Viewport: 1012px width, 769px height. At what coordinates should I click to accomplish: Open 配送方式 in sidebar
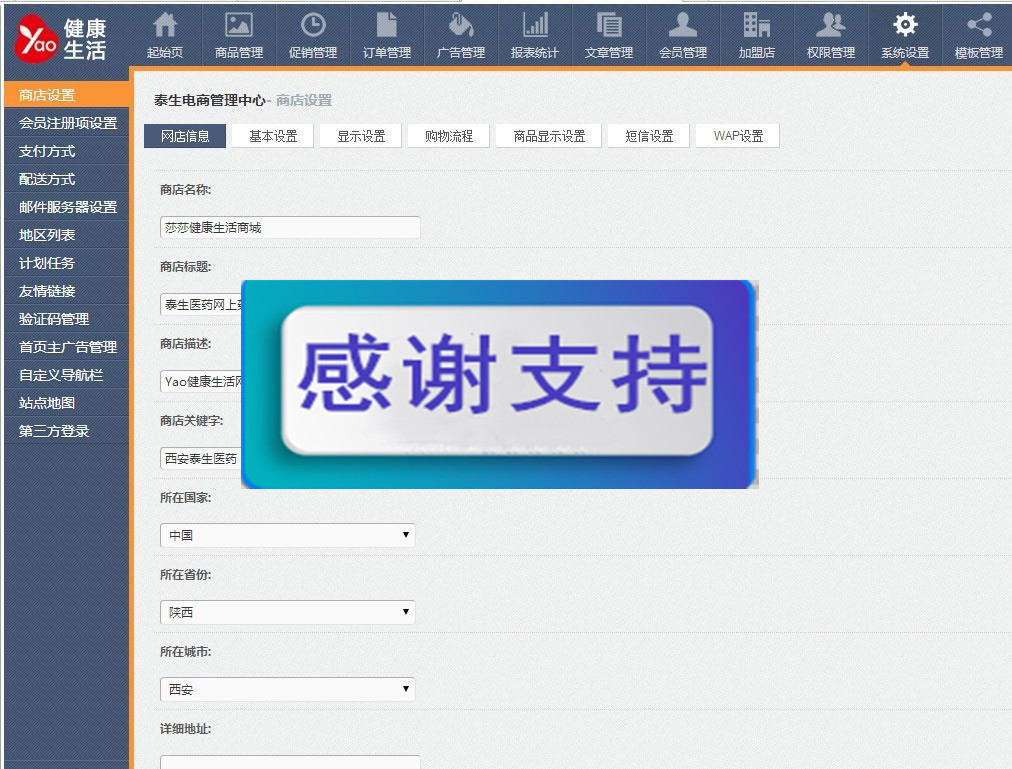click(x=66, y=179)
